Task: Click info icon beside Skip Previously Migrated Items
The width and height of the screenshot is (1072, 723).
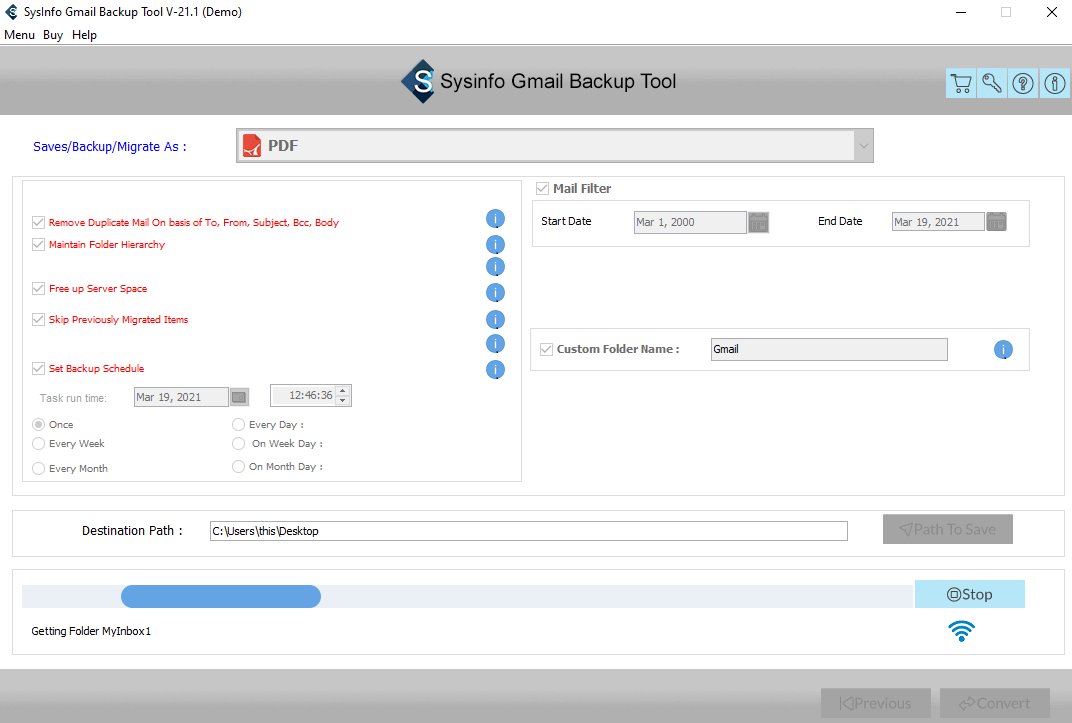Action: click(x=495, y=320)
